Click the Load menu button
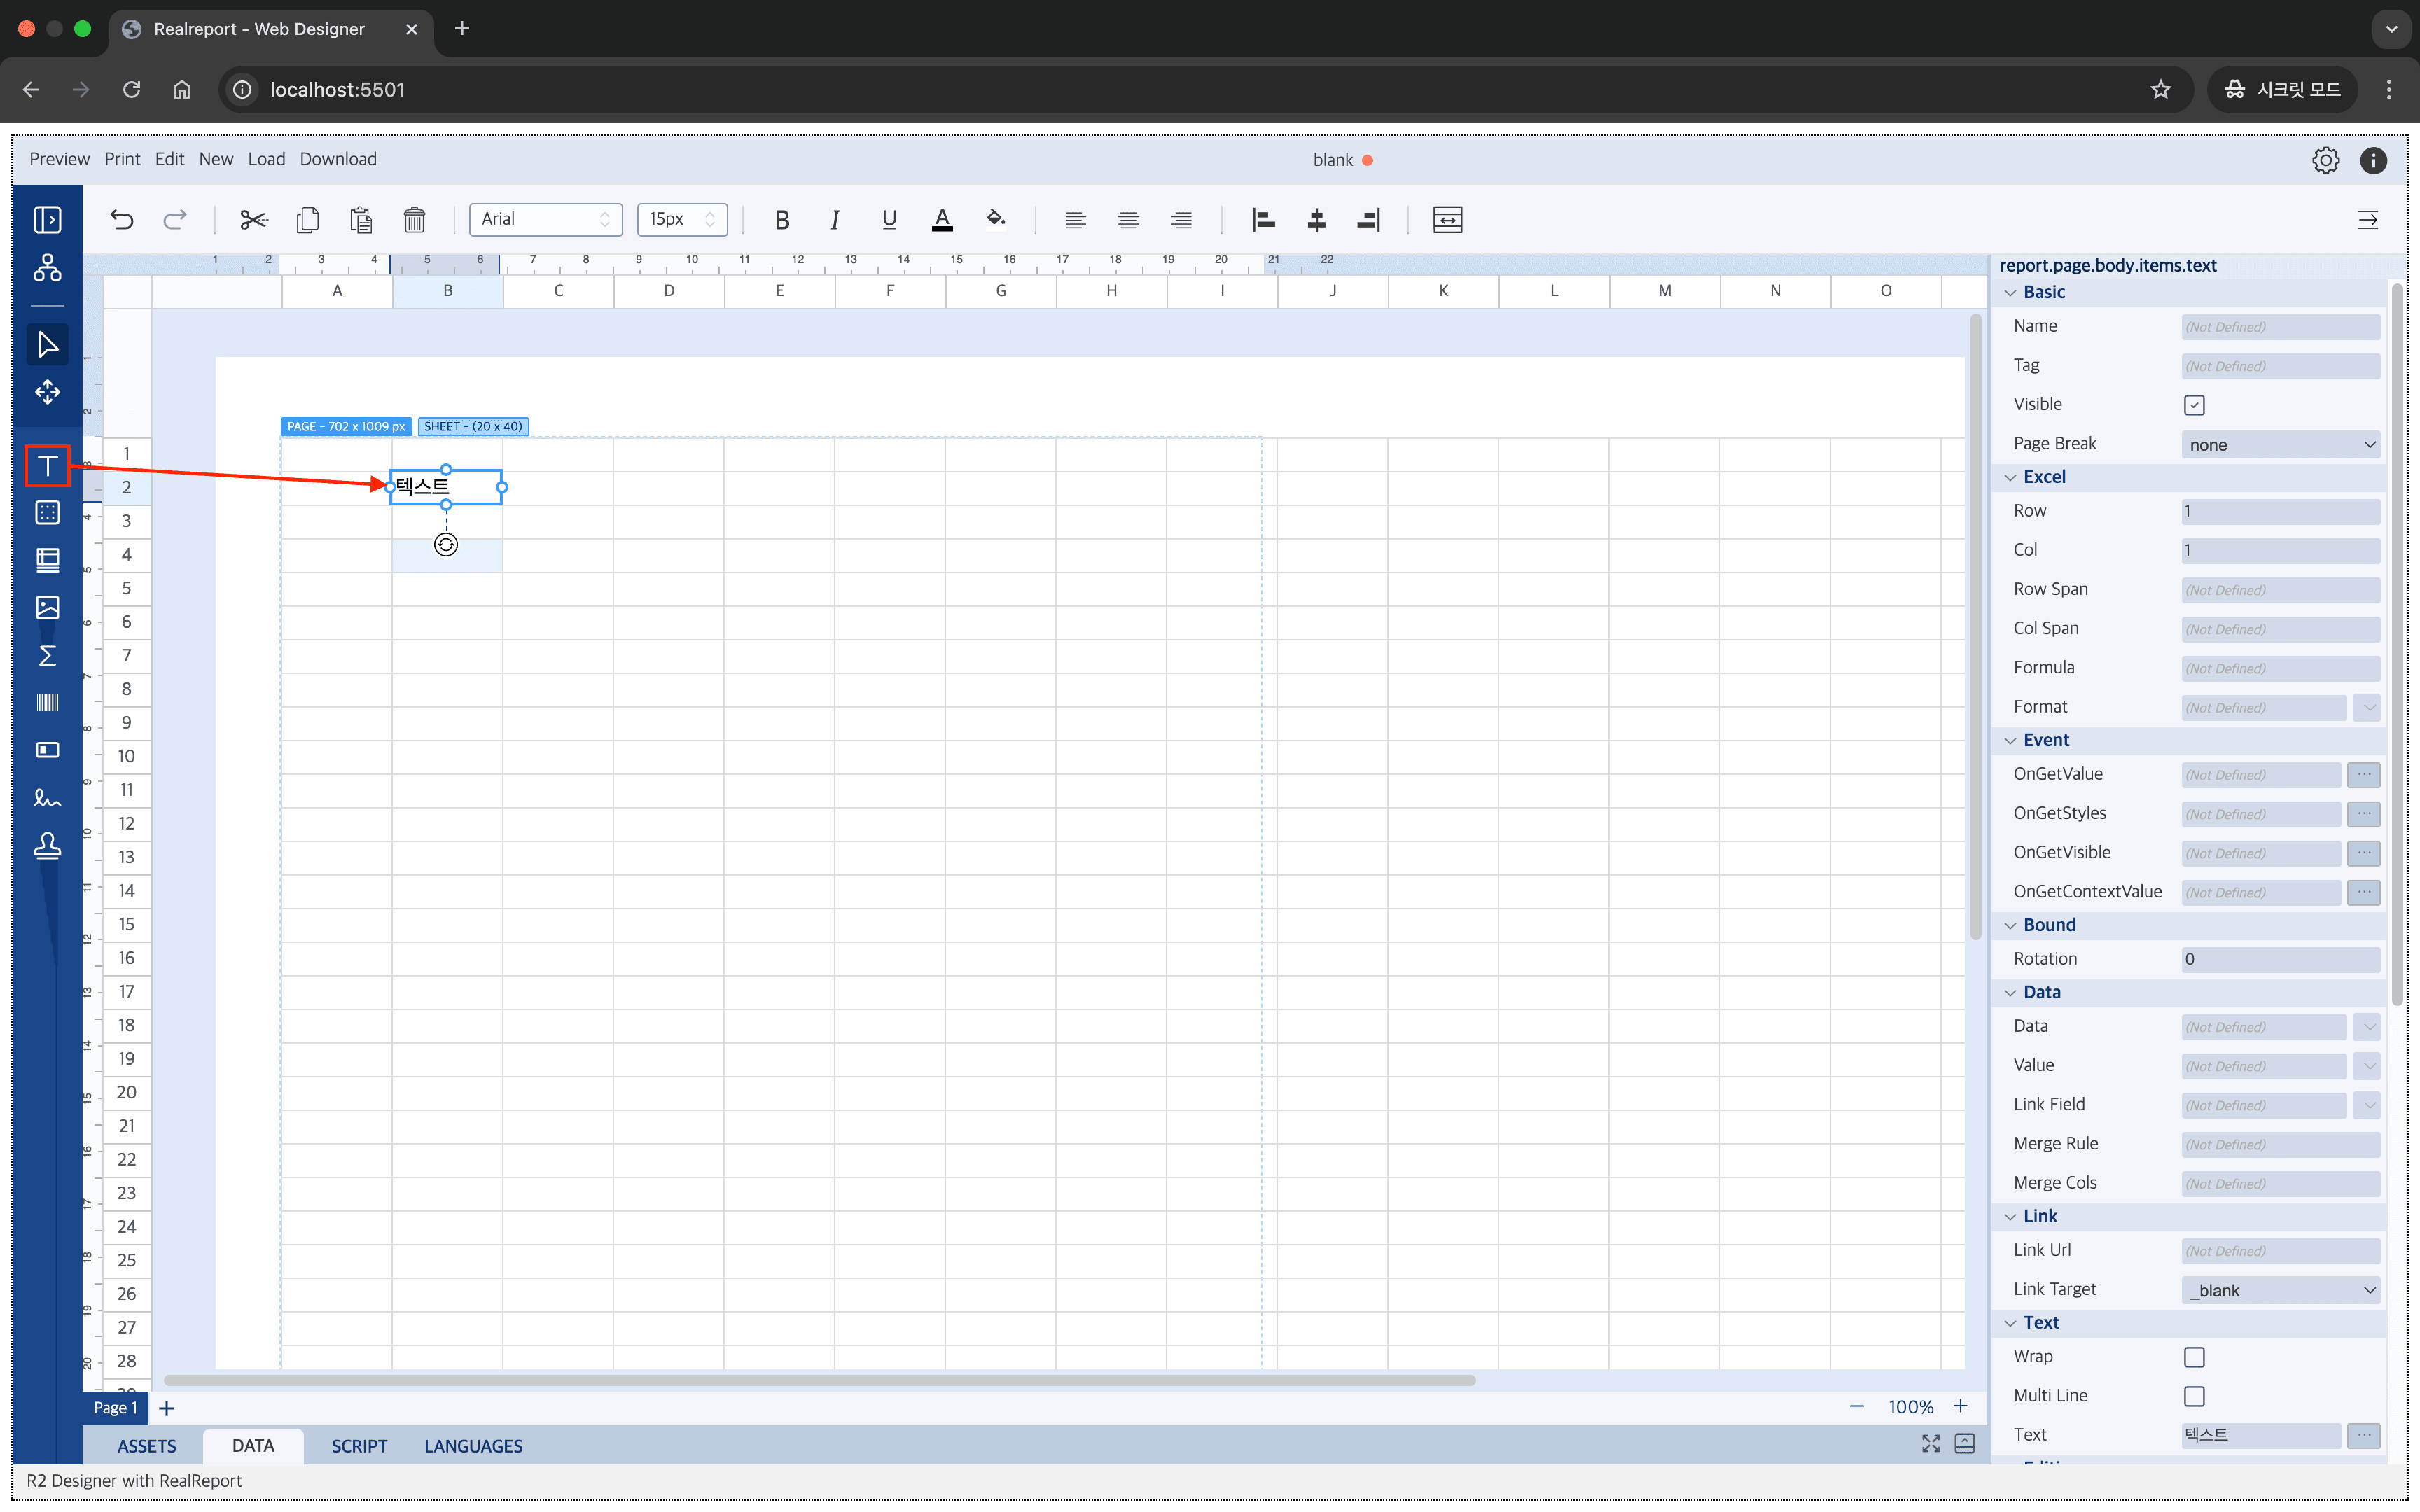Image resolution: width=2420 pixels, height=1512 pixels. click(x=266, y=159)
